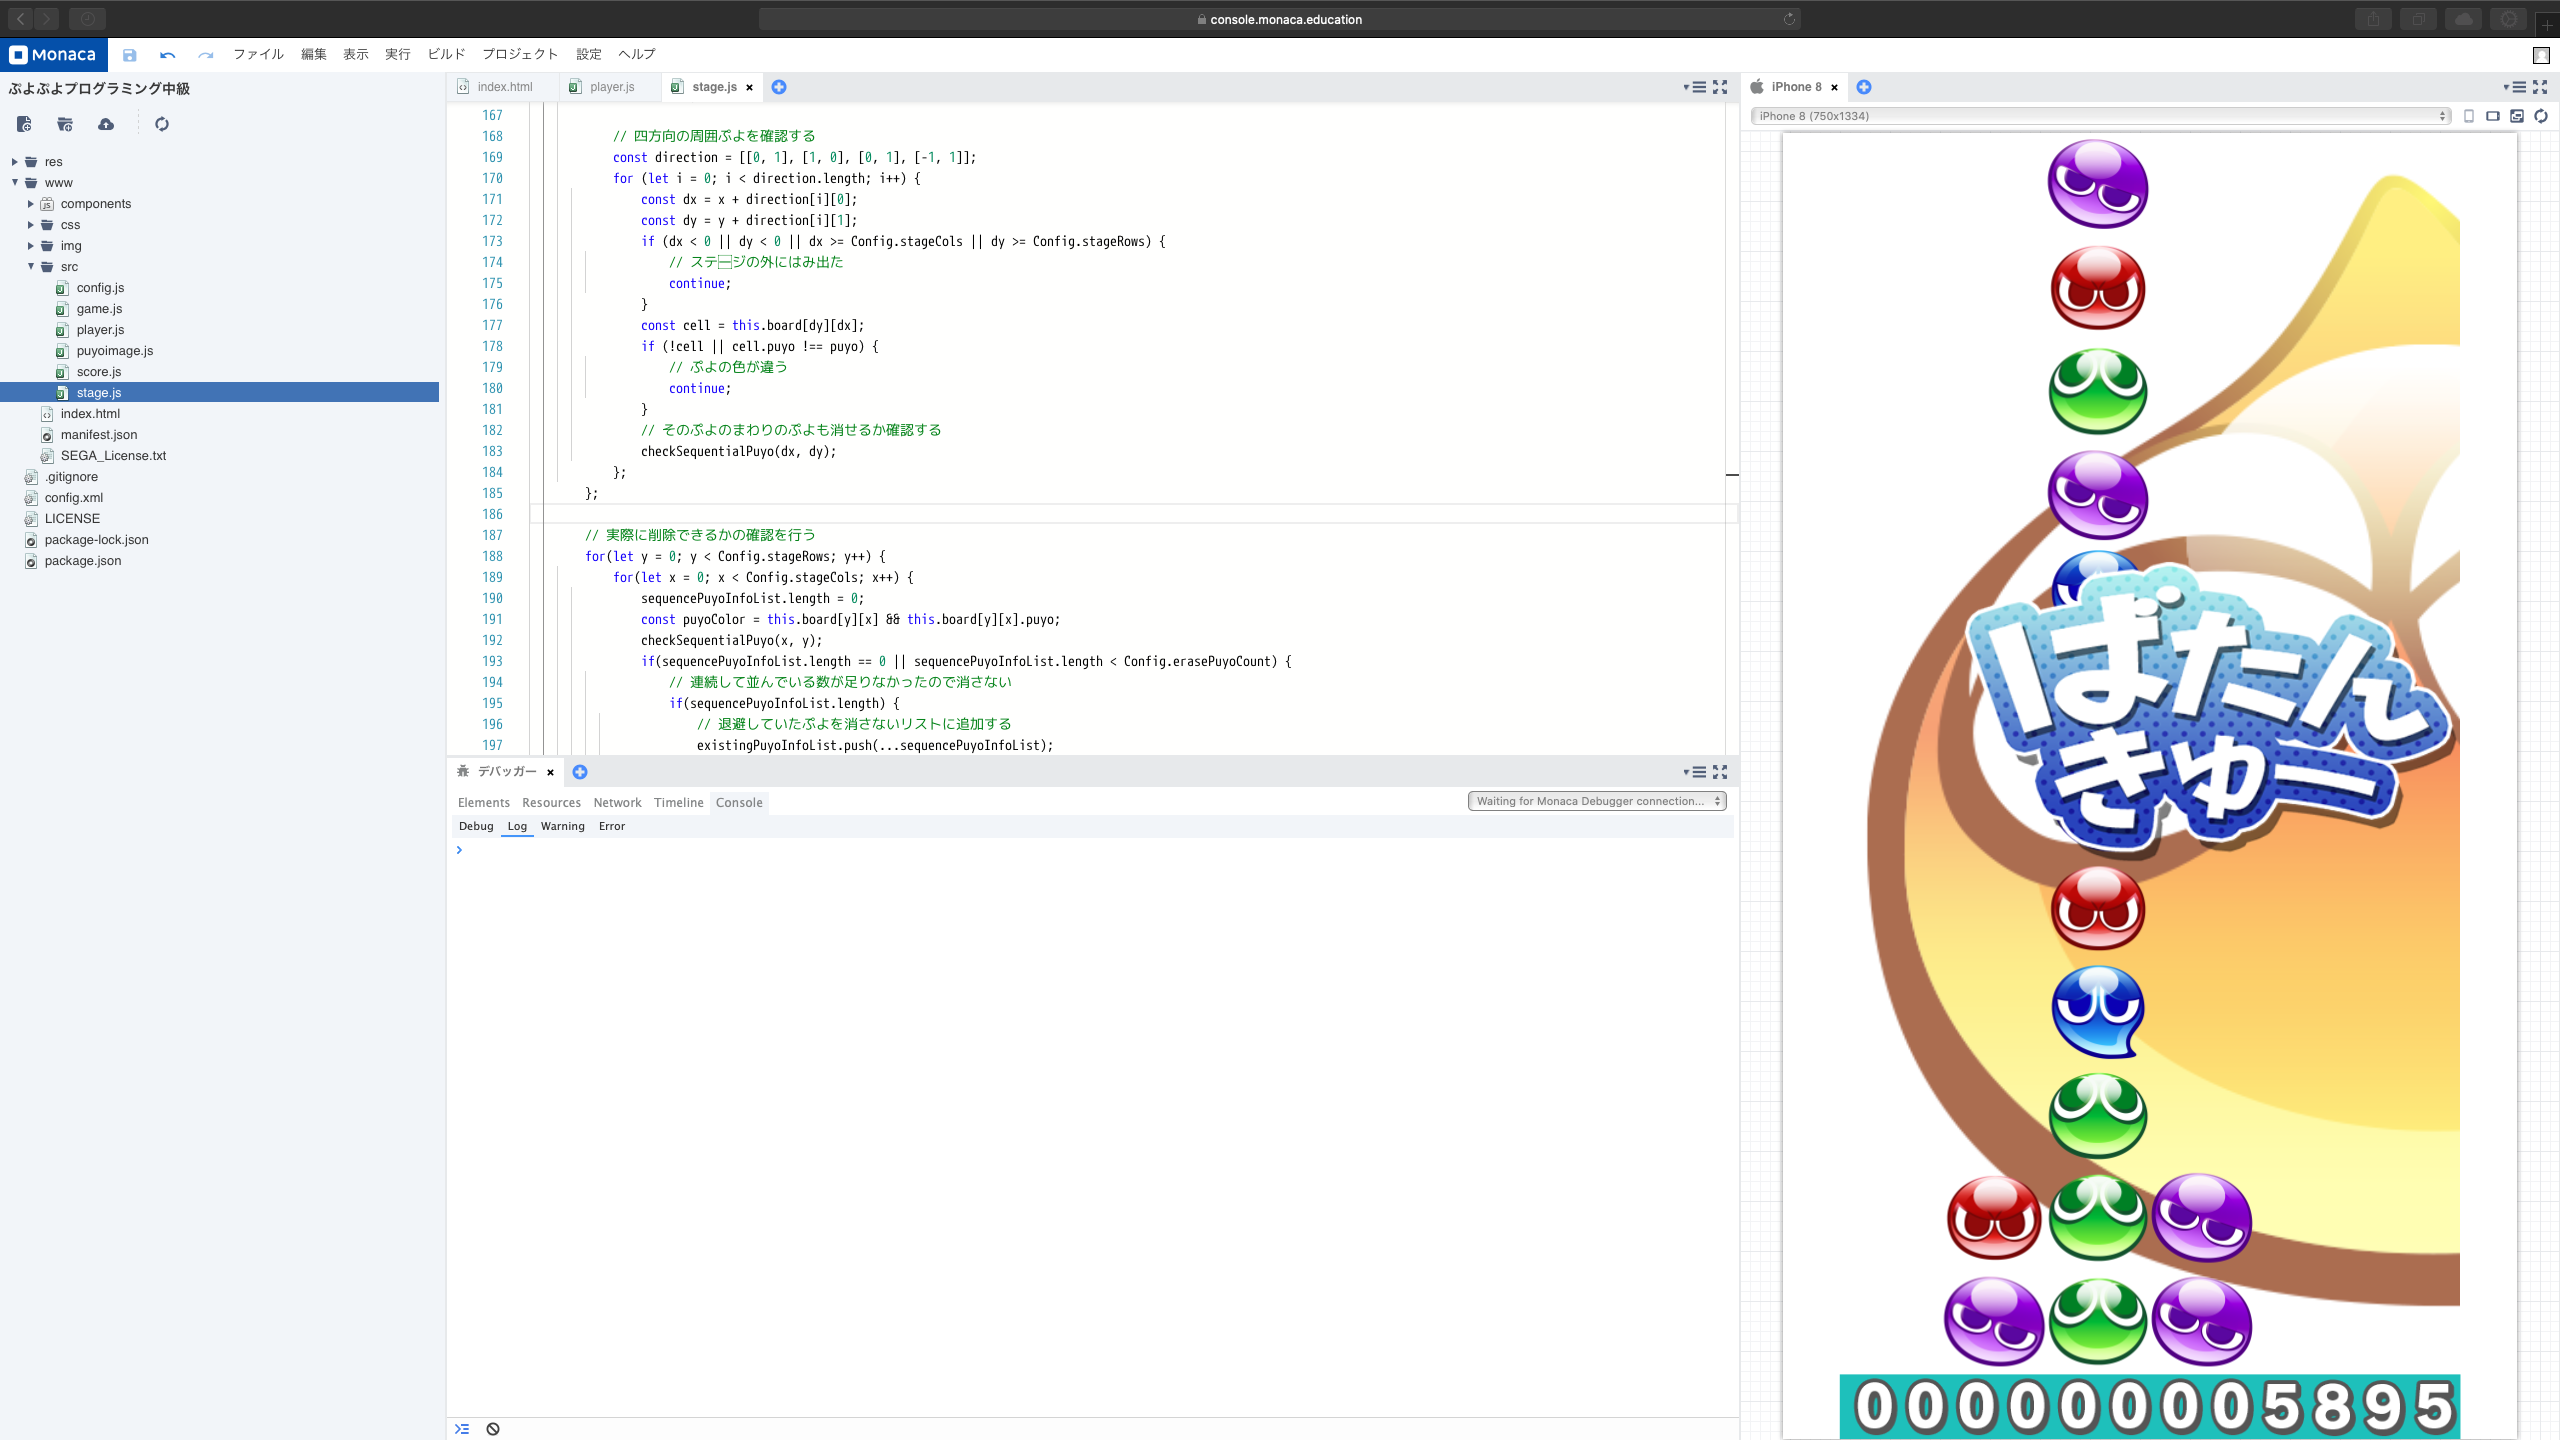Screen dimensions: 2560x1440
Task: Refresh the project file tree
Action: click(x=162, y=124)
